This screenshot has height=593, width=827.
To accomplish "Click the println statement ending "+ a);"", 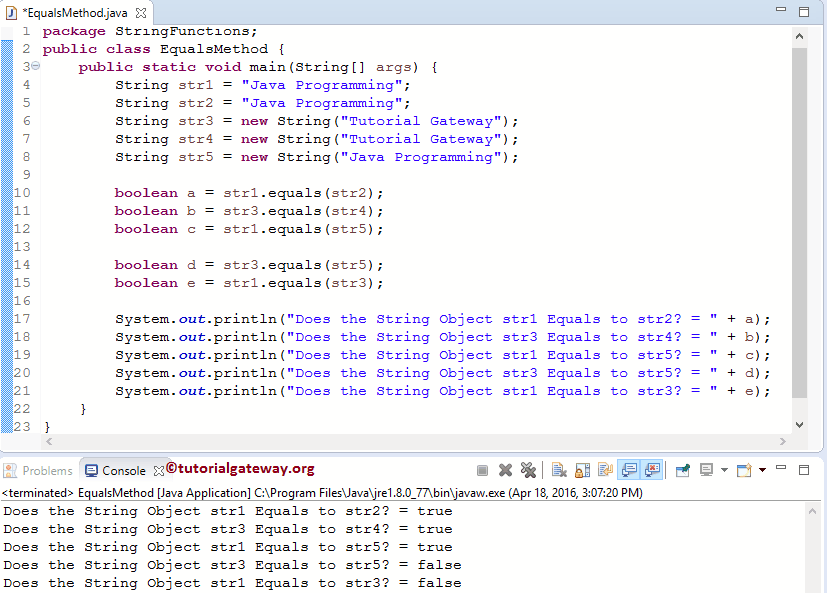I will [443, 319].
